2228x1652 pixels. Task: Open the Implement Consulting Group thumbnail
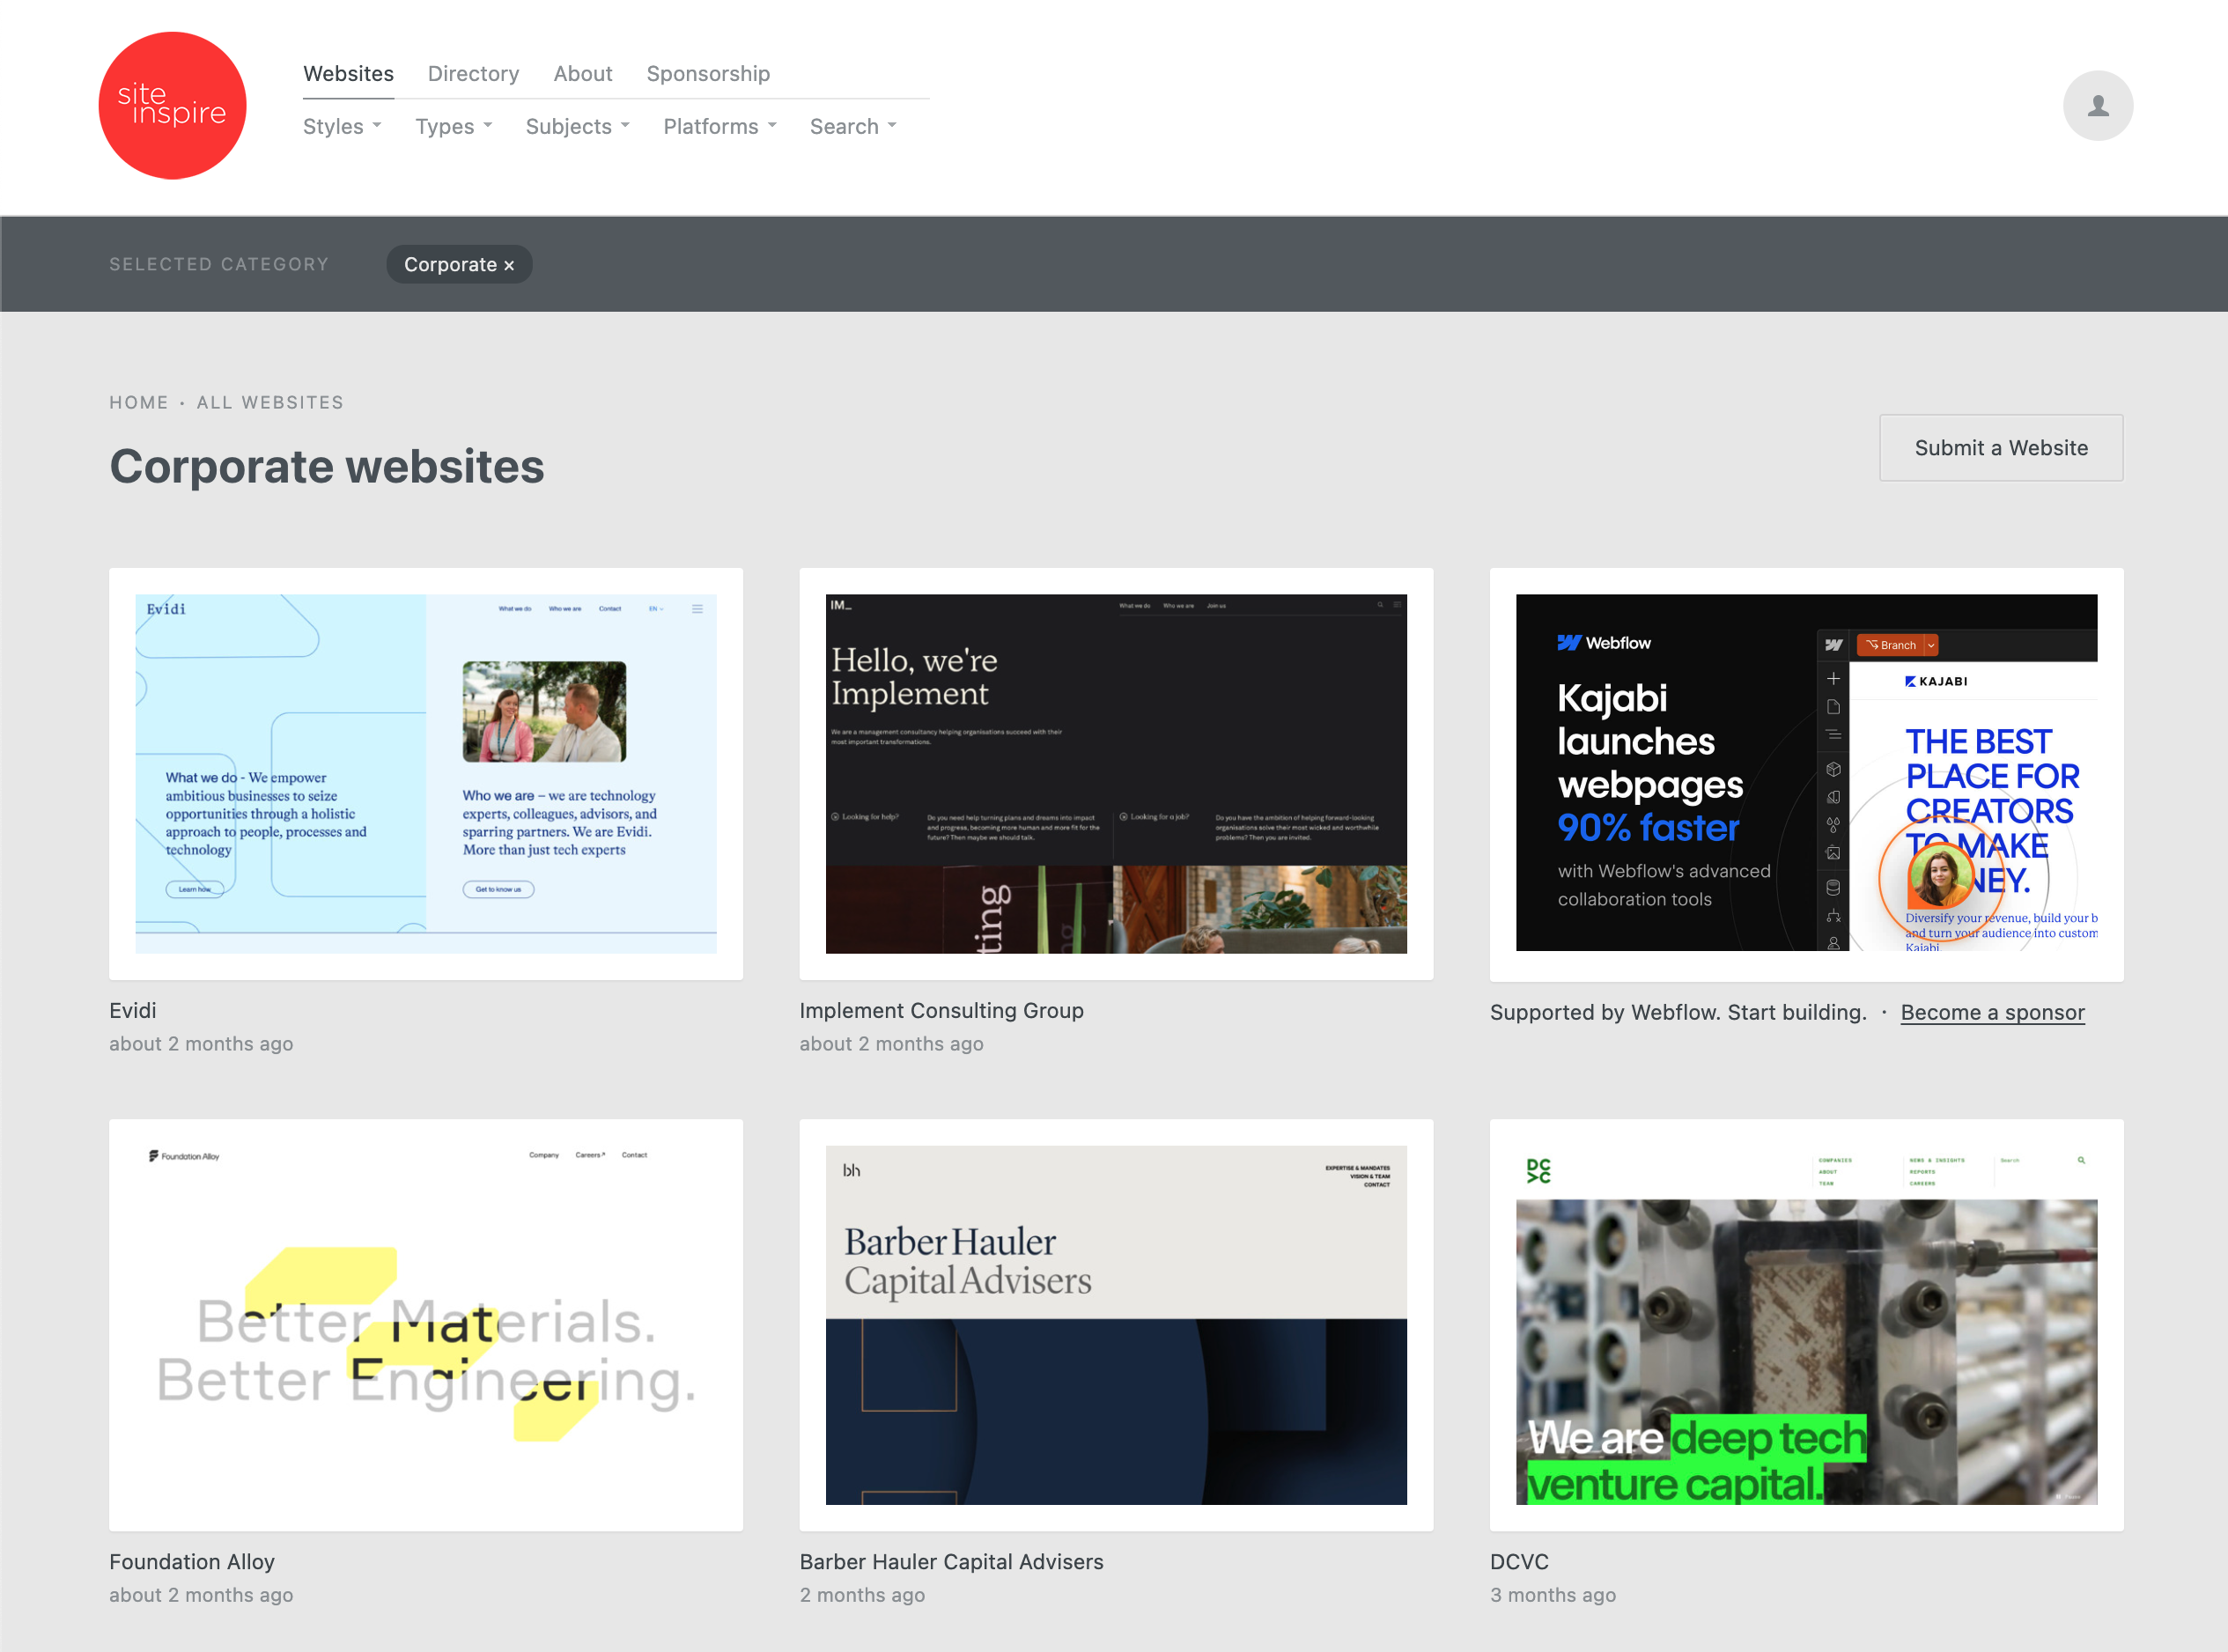click(1116, 774)
